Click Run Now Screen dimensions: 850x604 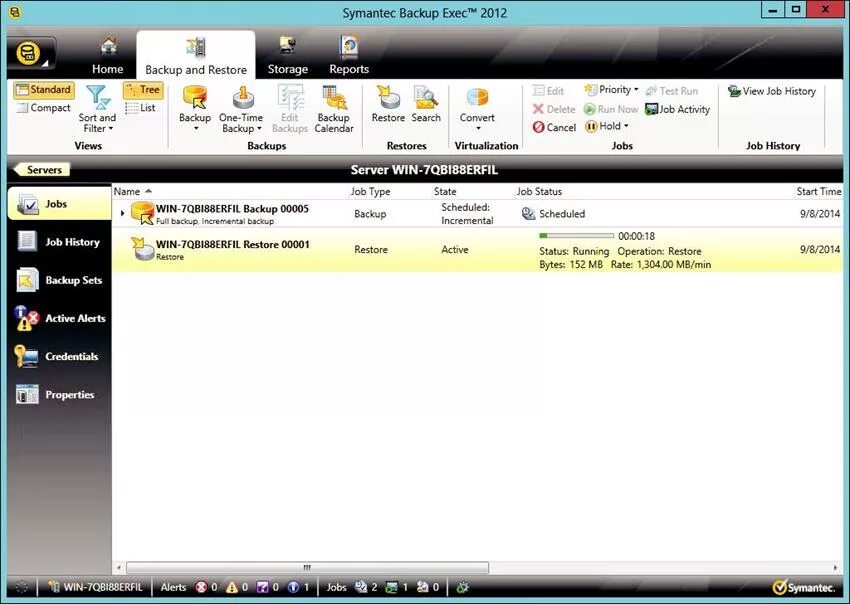[x=611, y=109]
